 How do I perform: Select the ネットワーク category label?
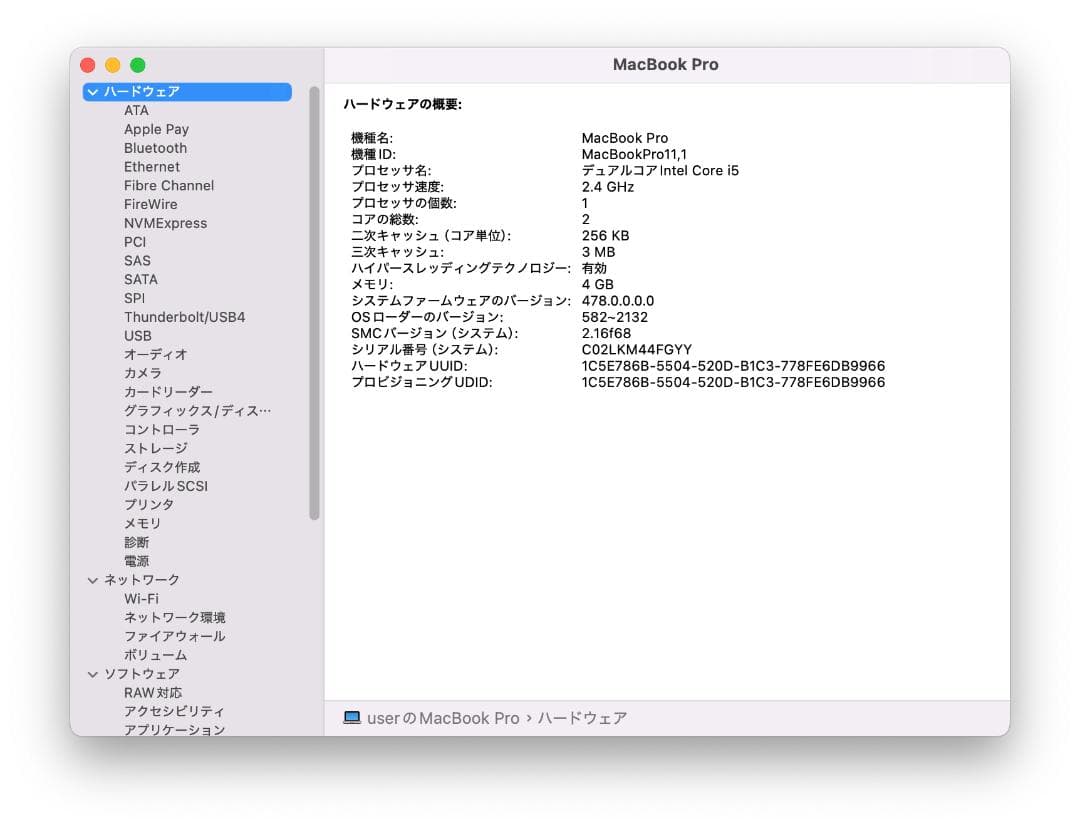coord(142,580)
